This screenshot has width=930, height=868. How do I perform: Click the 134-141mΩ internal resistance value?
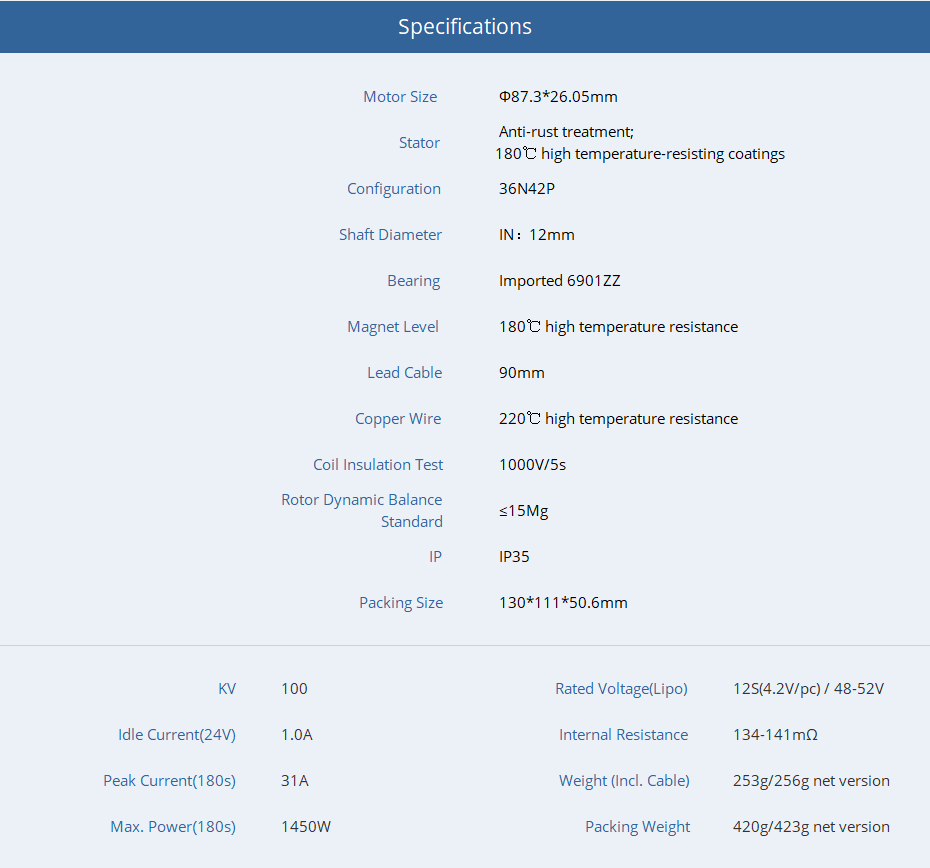click(x=775, y=735)
